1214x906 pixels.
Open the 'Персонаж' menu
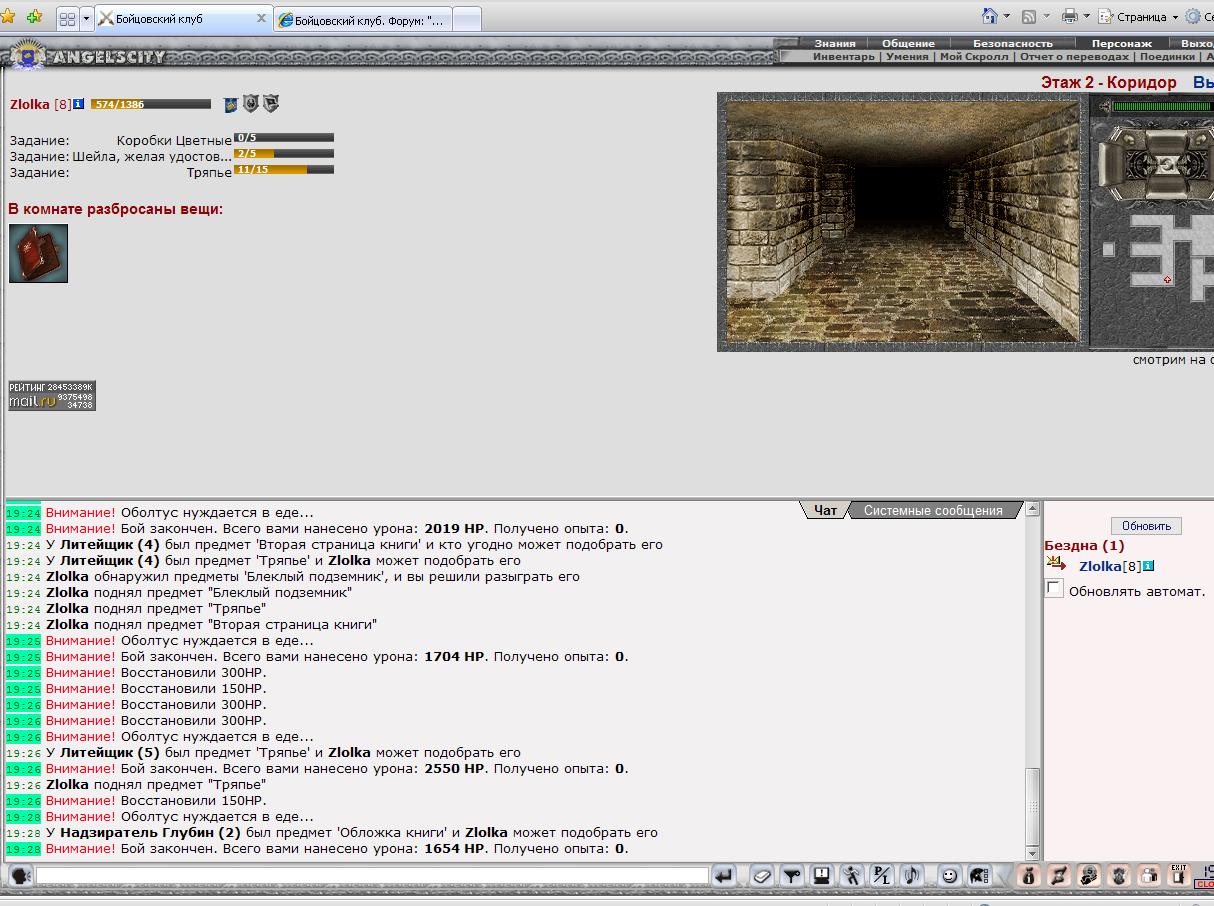pos(1121,43)
